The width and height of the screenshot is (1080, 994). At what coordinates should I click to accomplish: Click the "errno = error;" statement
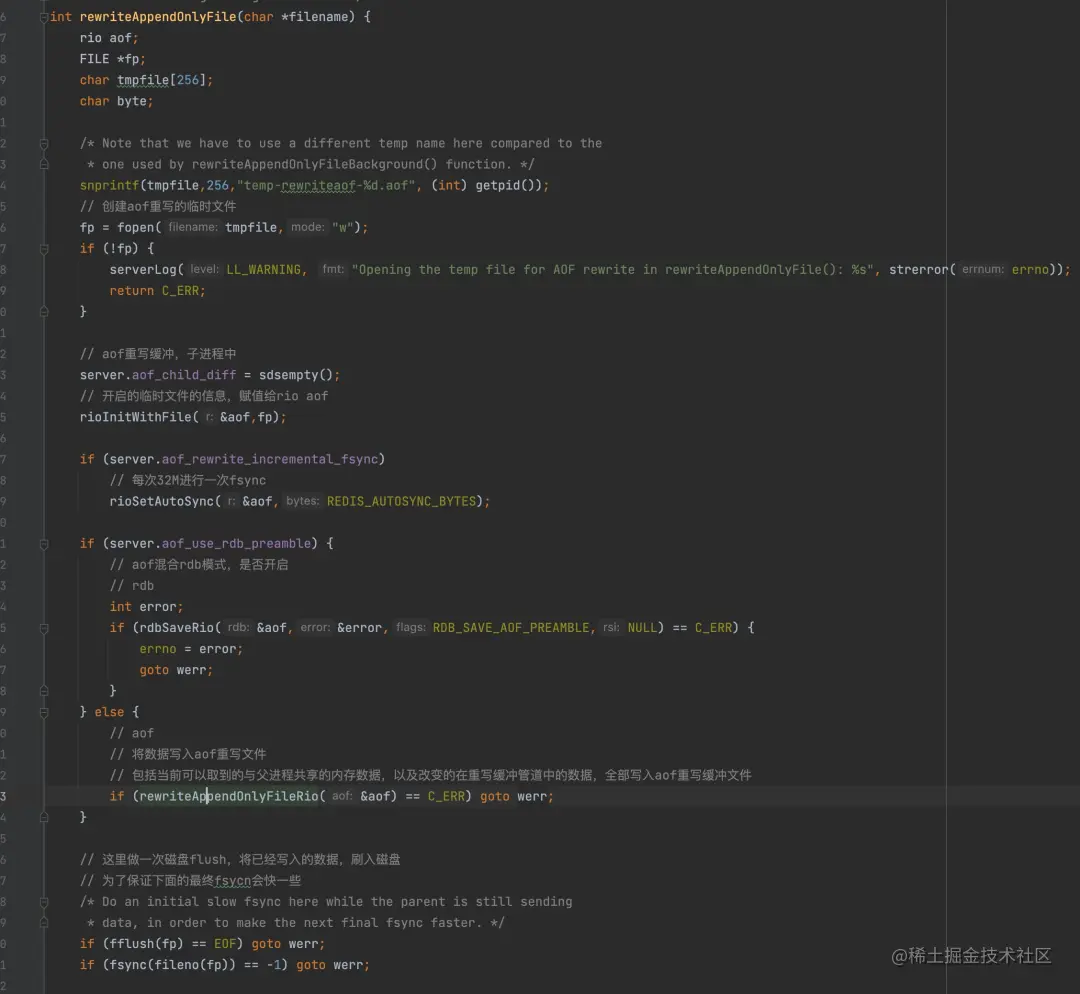coord(191,649)
